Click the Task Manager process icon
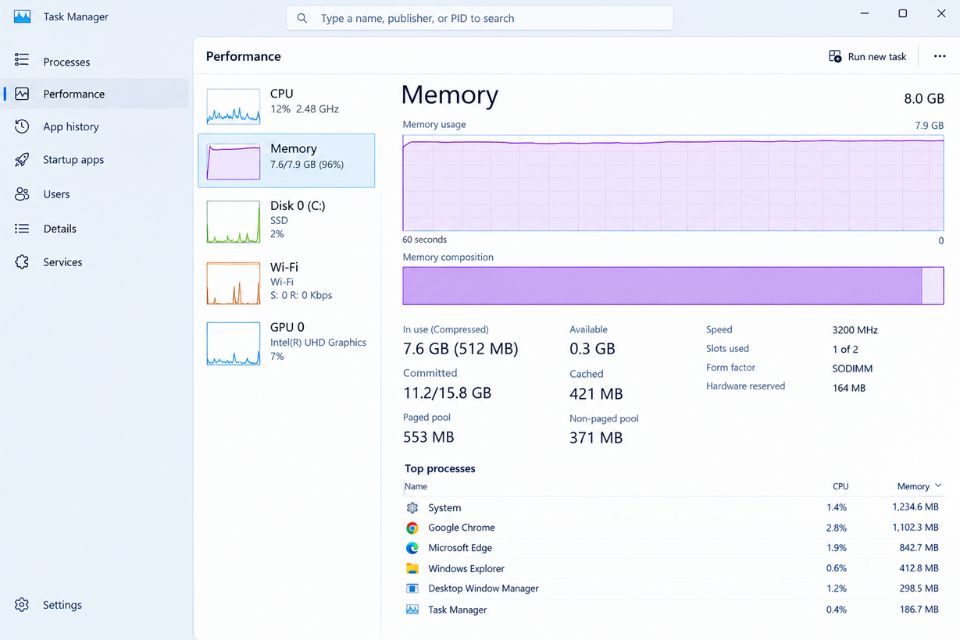Viewport: 960px width, 640px height. 413,609
